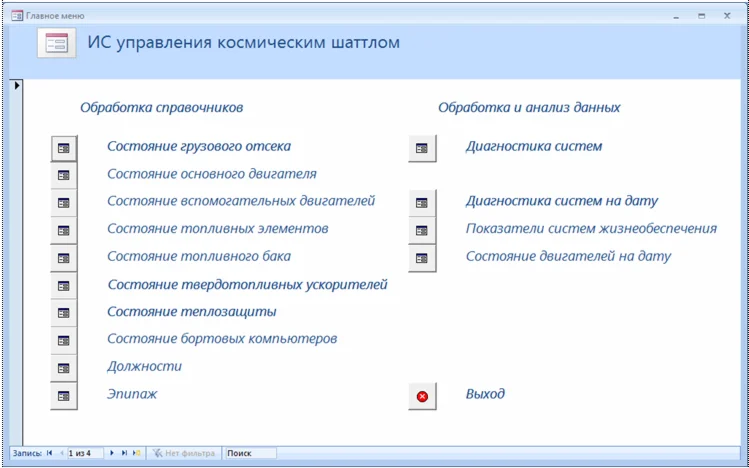Screen dimensions: 749x468
Task: Click the Состояние вспомогательных двигателей label
Action: 241,201
